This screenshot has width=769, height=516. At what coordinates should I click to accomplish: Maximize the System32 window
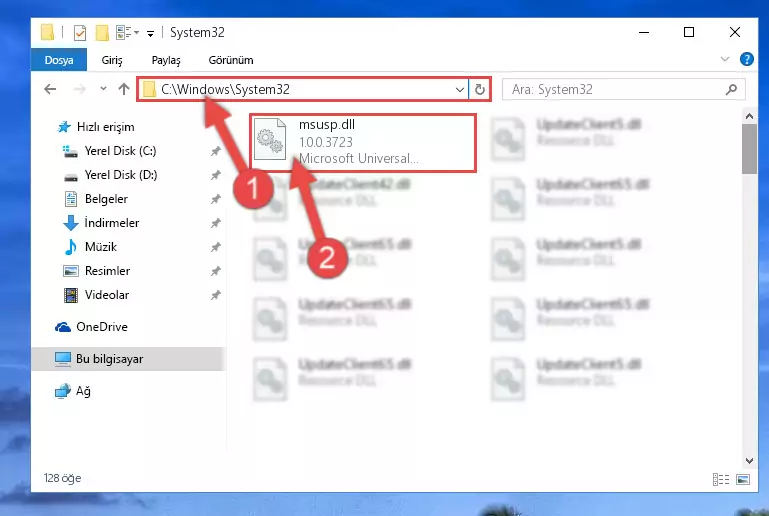(x=689, y=32)
